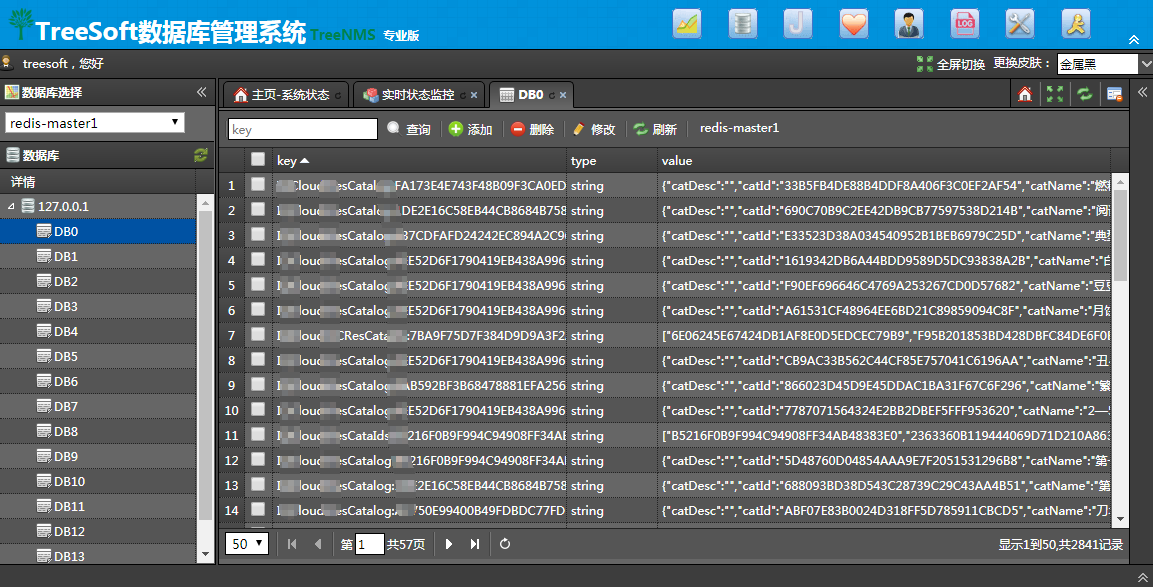Open the database cylinder icon in header
Viewport: 1153px width, 587px height.
click(x=743, y=24)
